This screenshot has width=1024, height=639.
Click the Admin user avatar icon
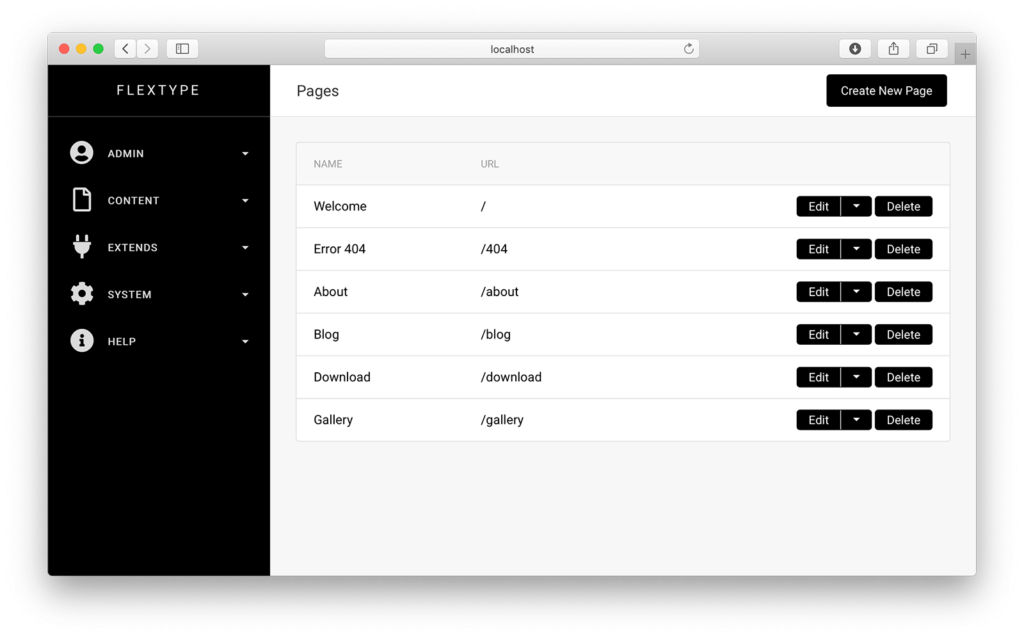point(82,153)
